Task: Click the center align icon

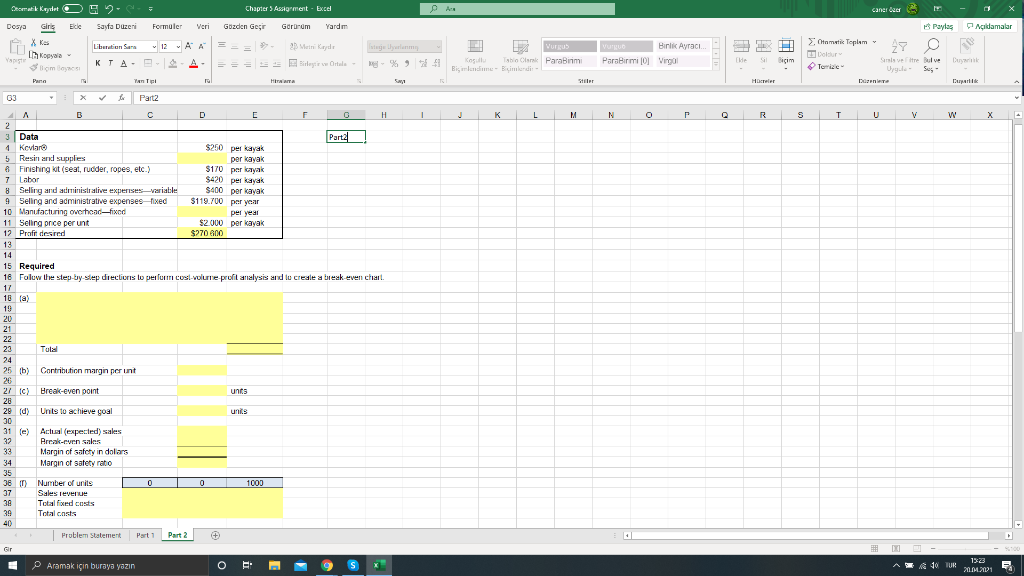Action: tap(234, 64)
